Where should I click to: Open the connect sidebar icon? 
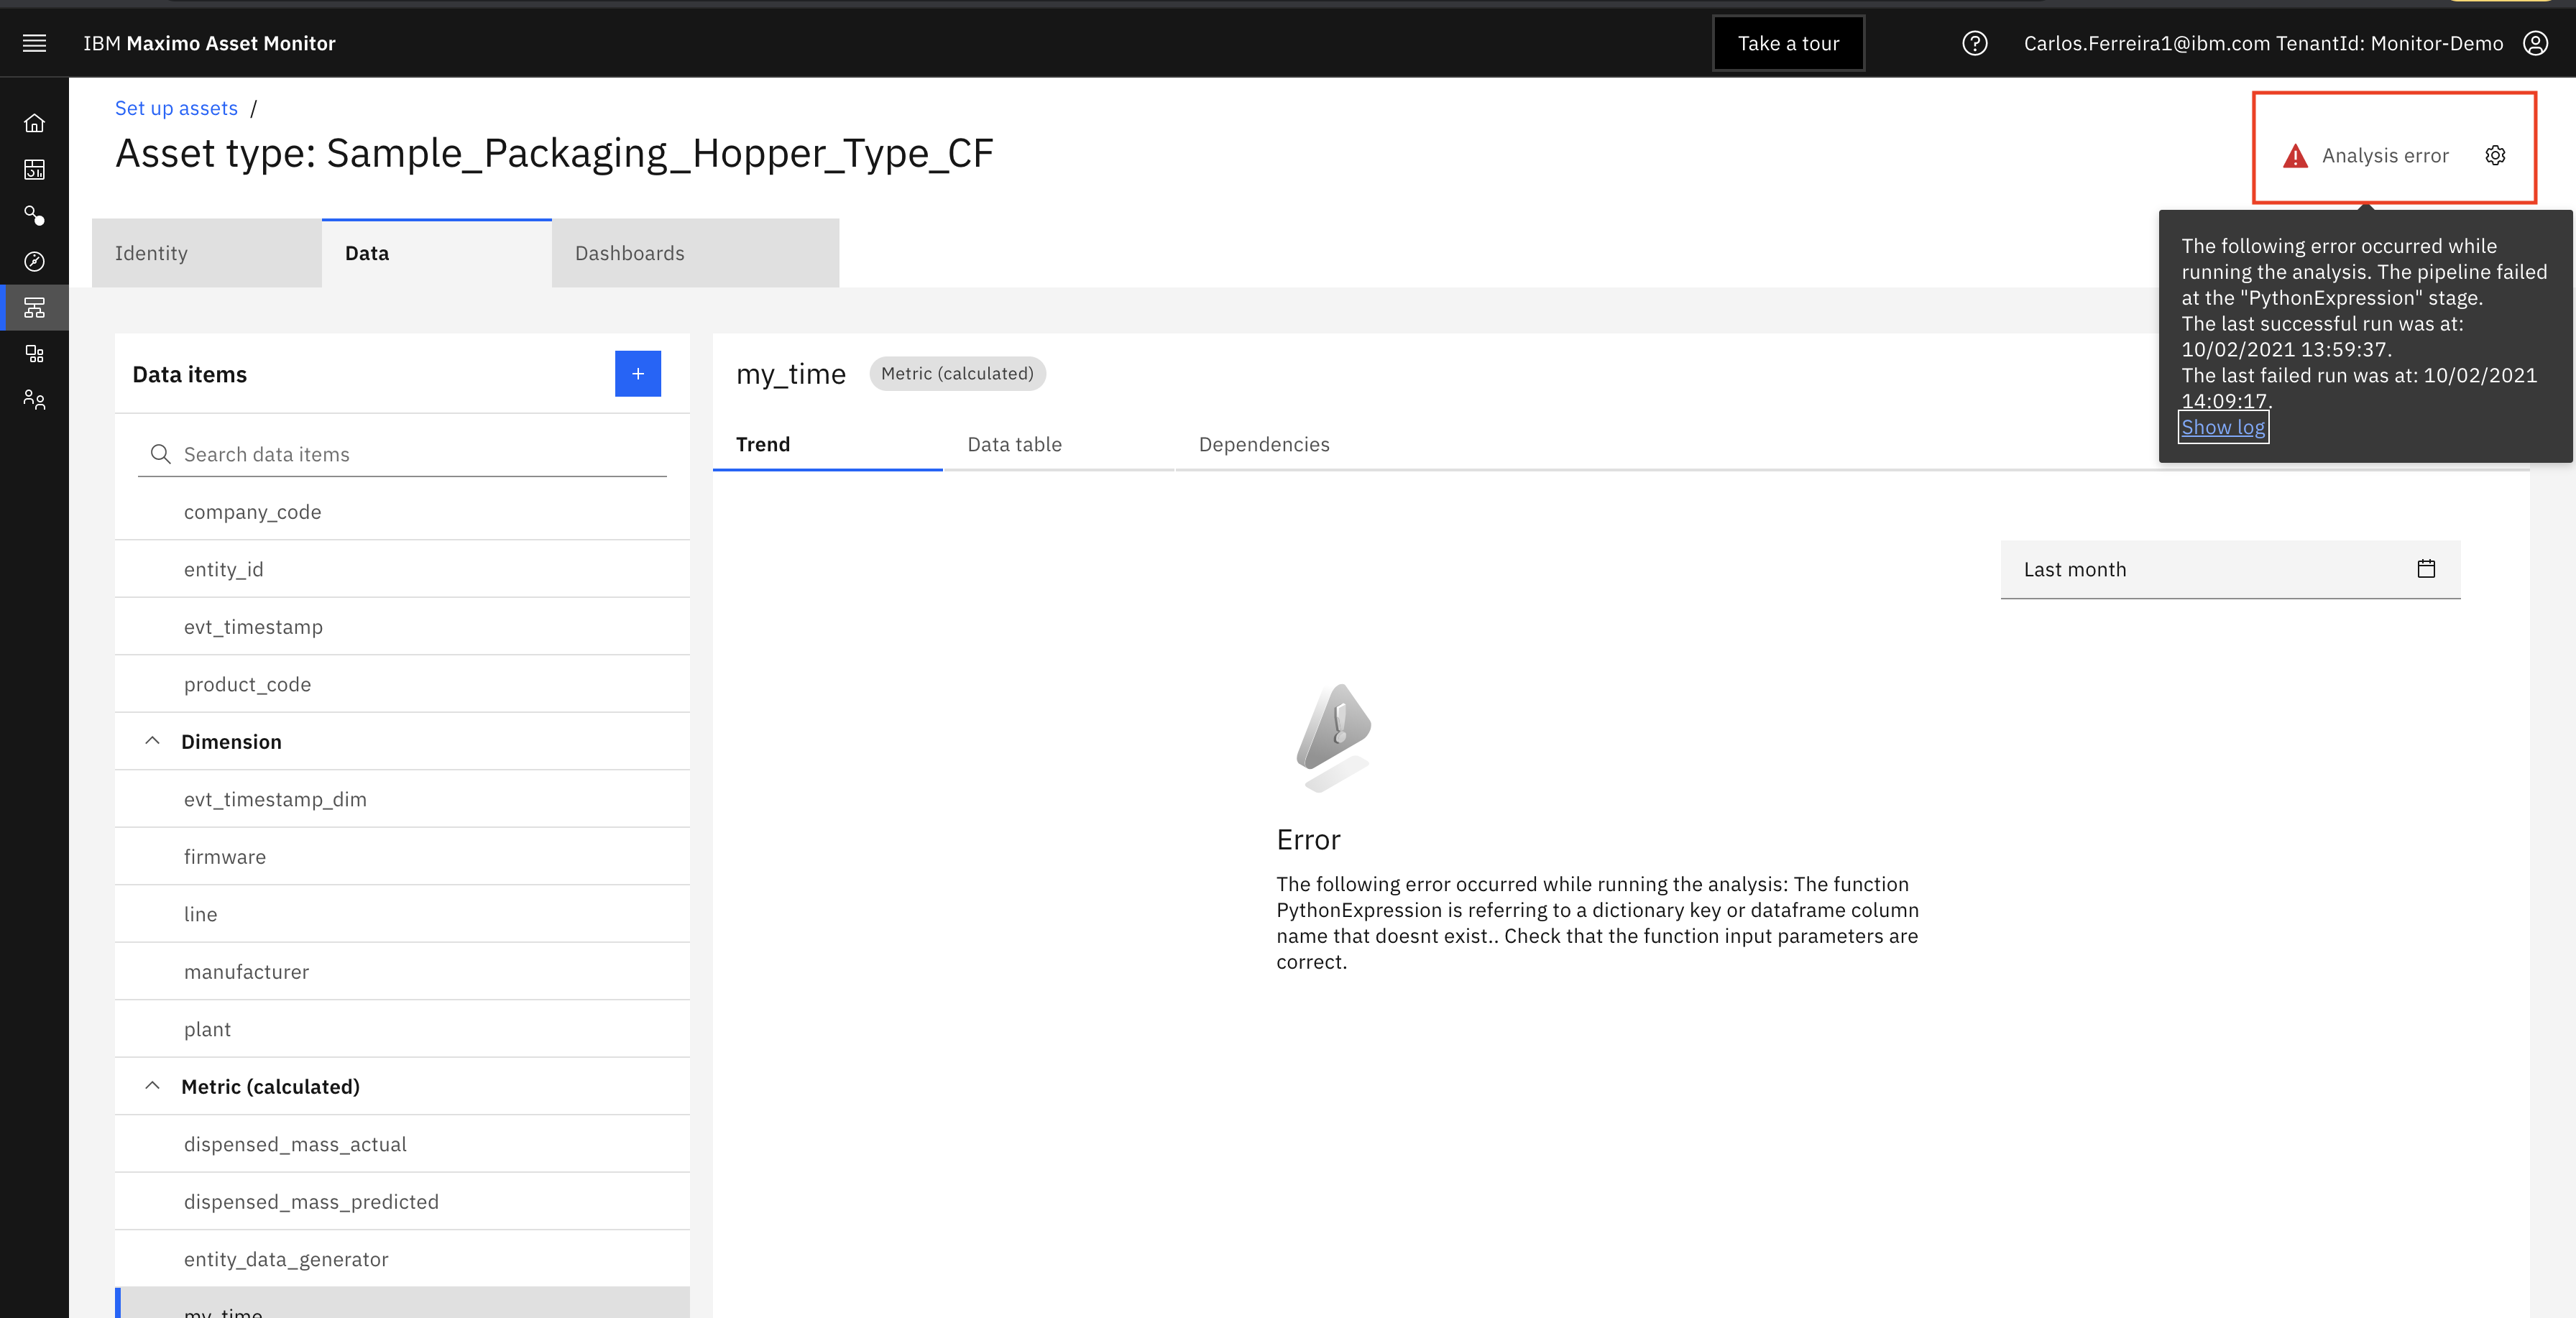click(x=34, y=215)
